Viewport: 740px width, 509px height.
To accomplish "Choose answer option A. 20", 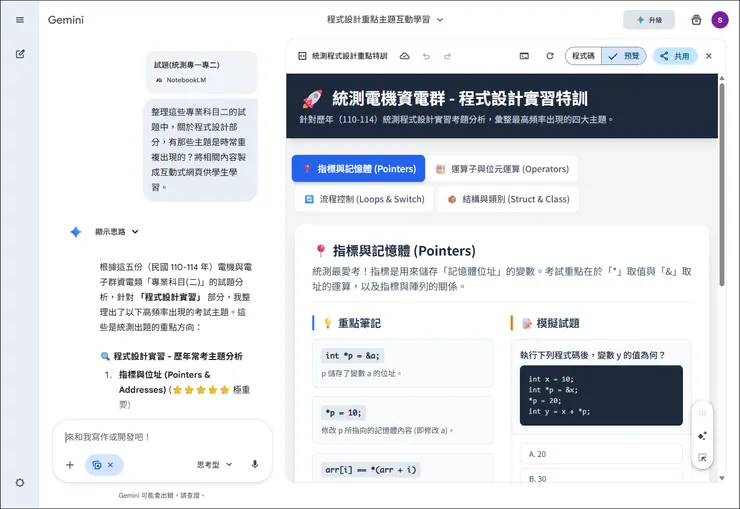I will click(601, 454).
